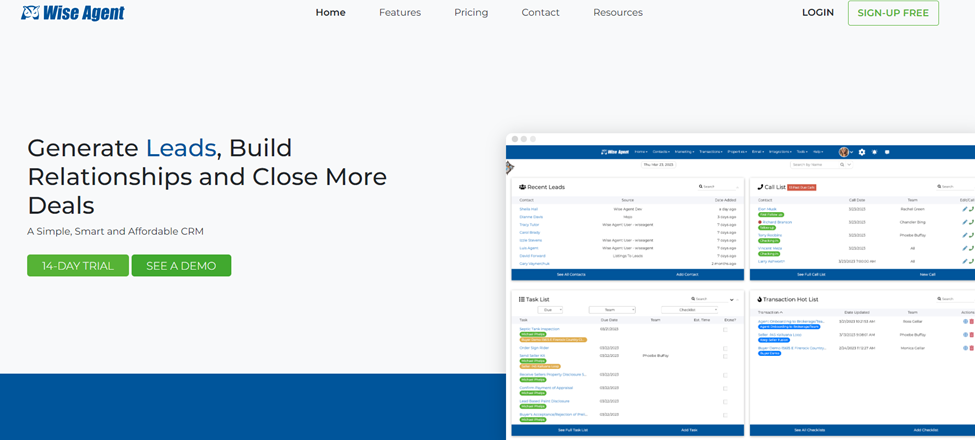Click the delete trash icon for Monica Gellar transaction
This screenshot has width=975, height=440.
click(971, 348)
